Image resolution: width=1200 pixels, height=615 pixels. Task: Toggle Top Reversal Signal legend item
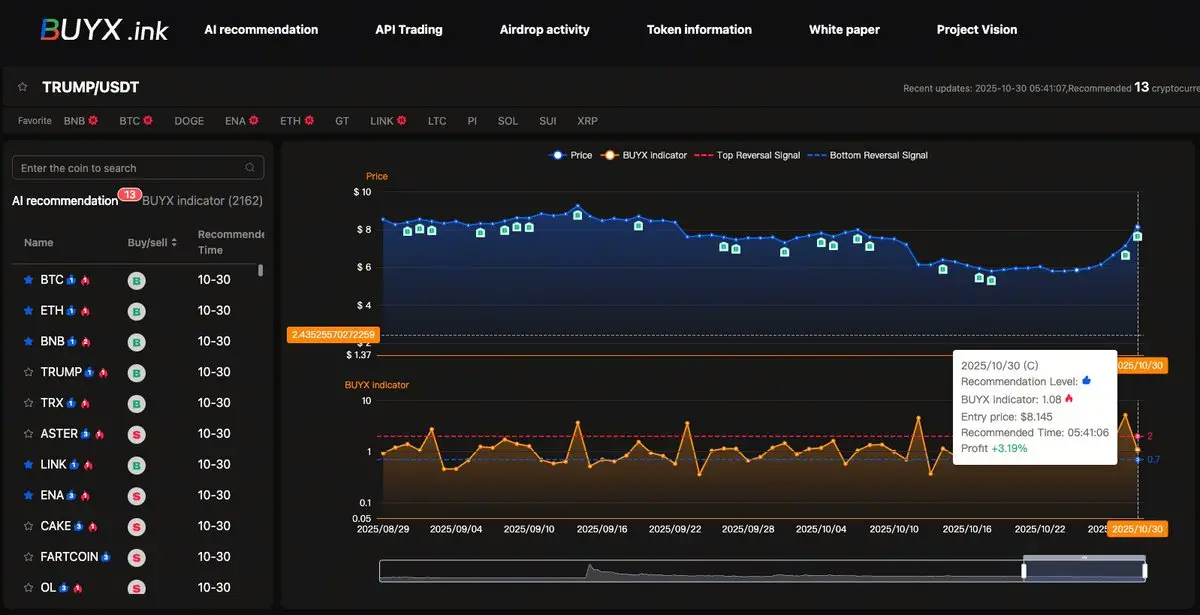click(750, 156)
